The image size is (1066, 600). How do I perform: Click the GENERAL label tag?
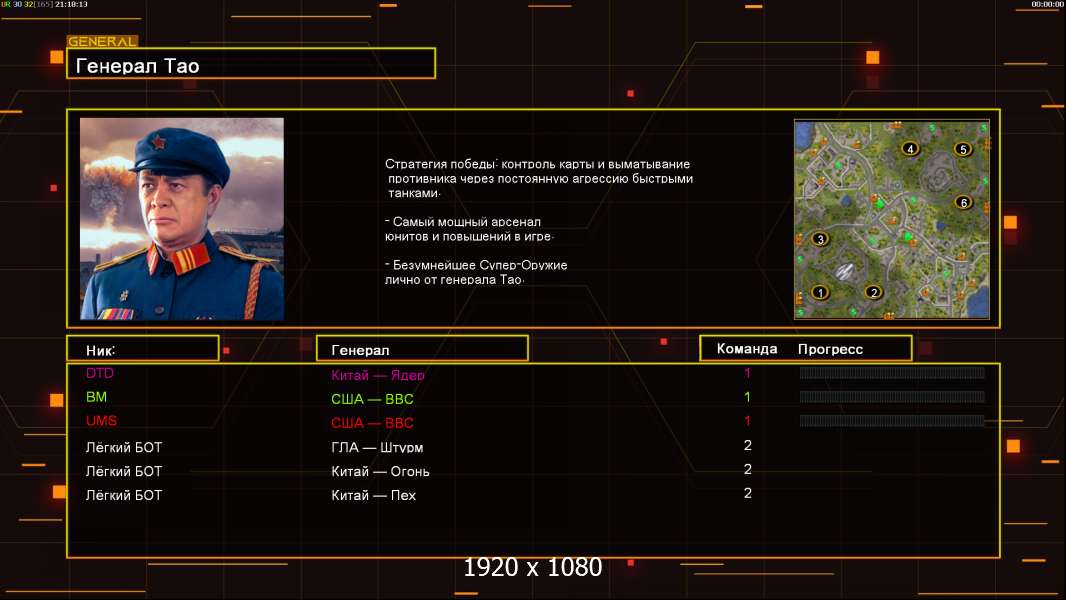coord(103,41)
